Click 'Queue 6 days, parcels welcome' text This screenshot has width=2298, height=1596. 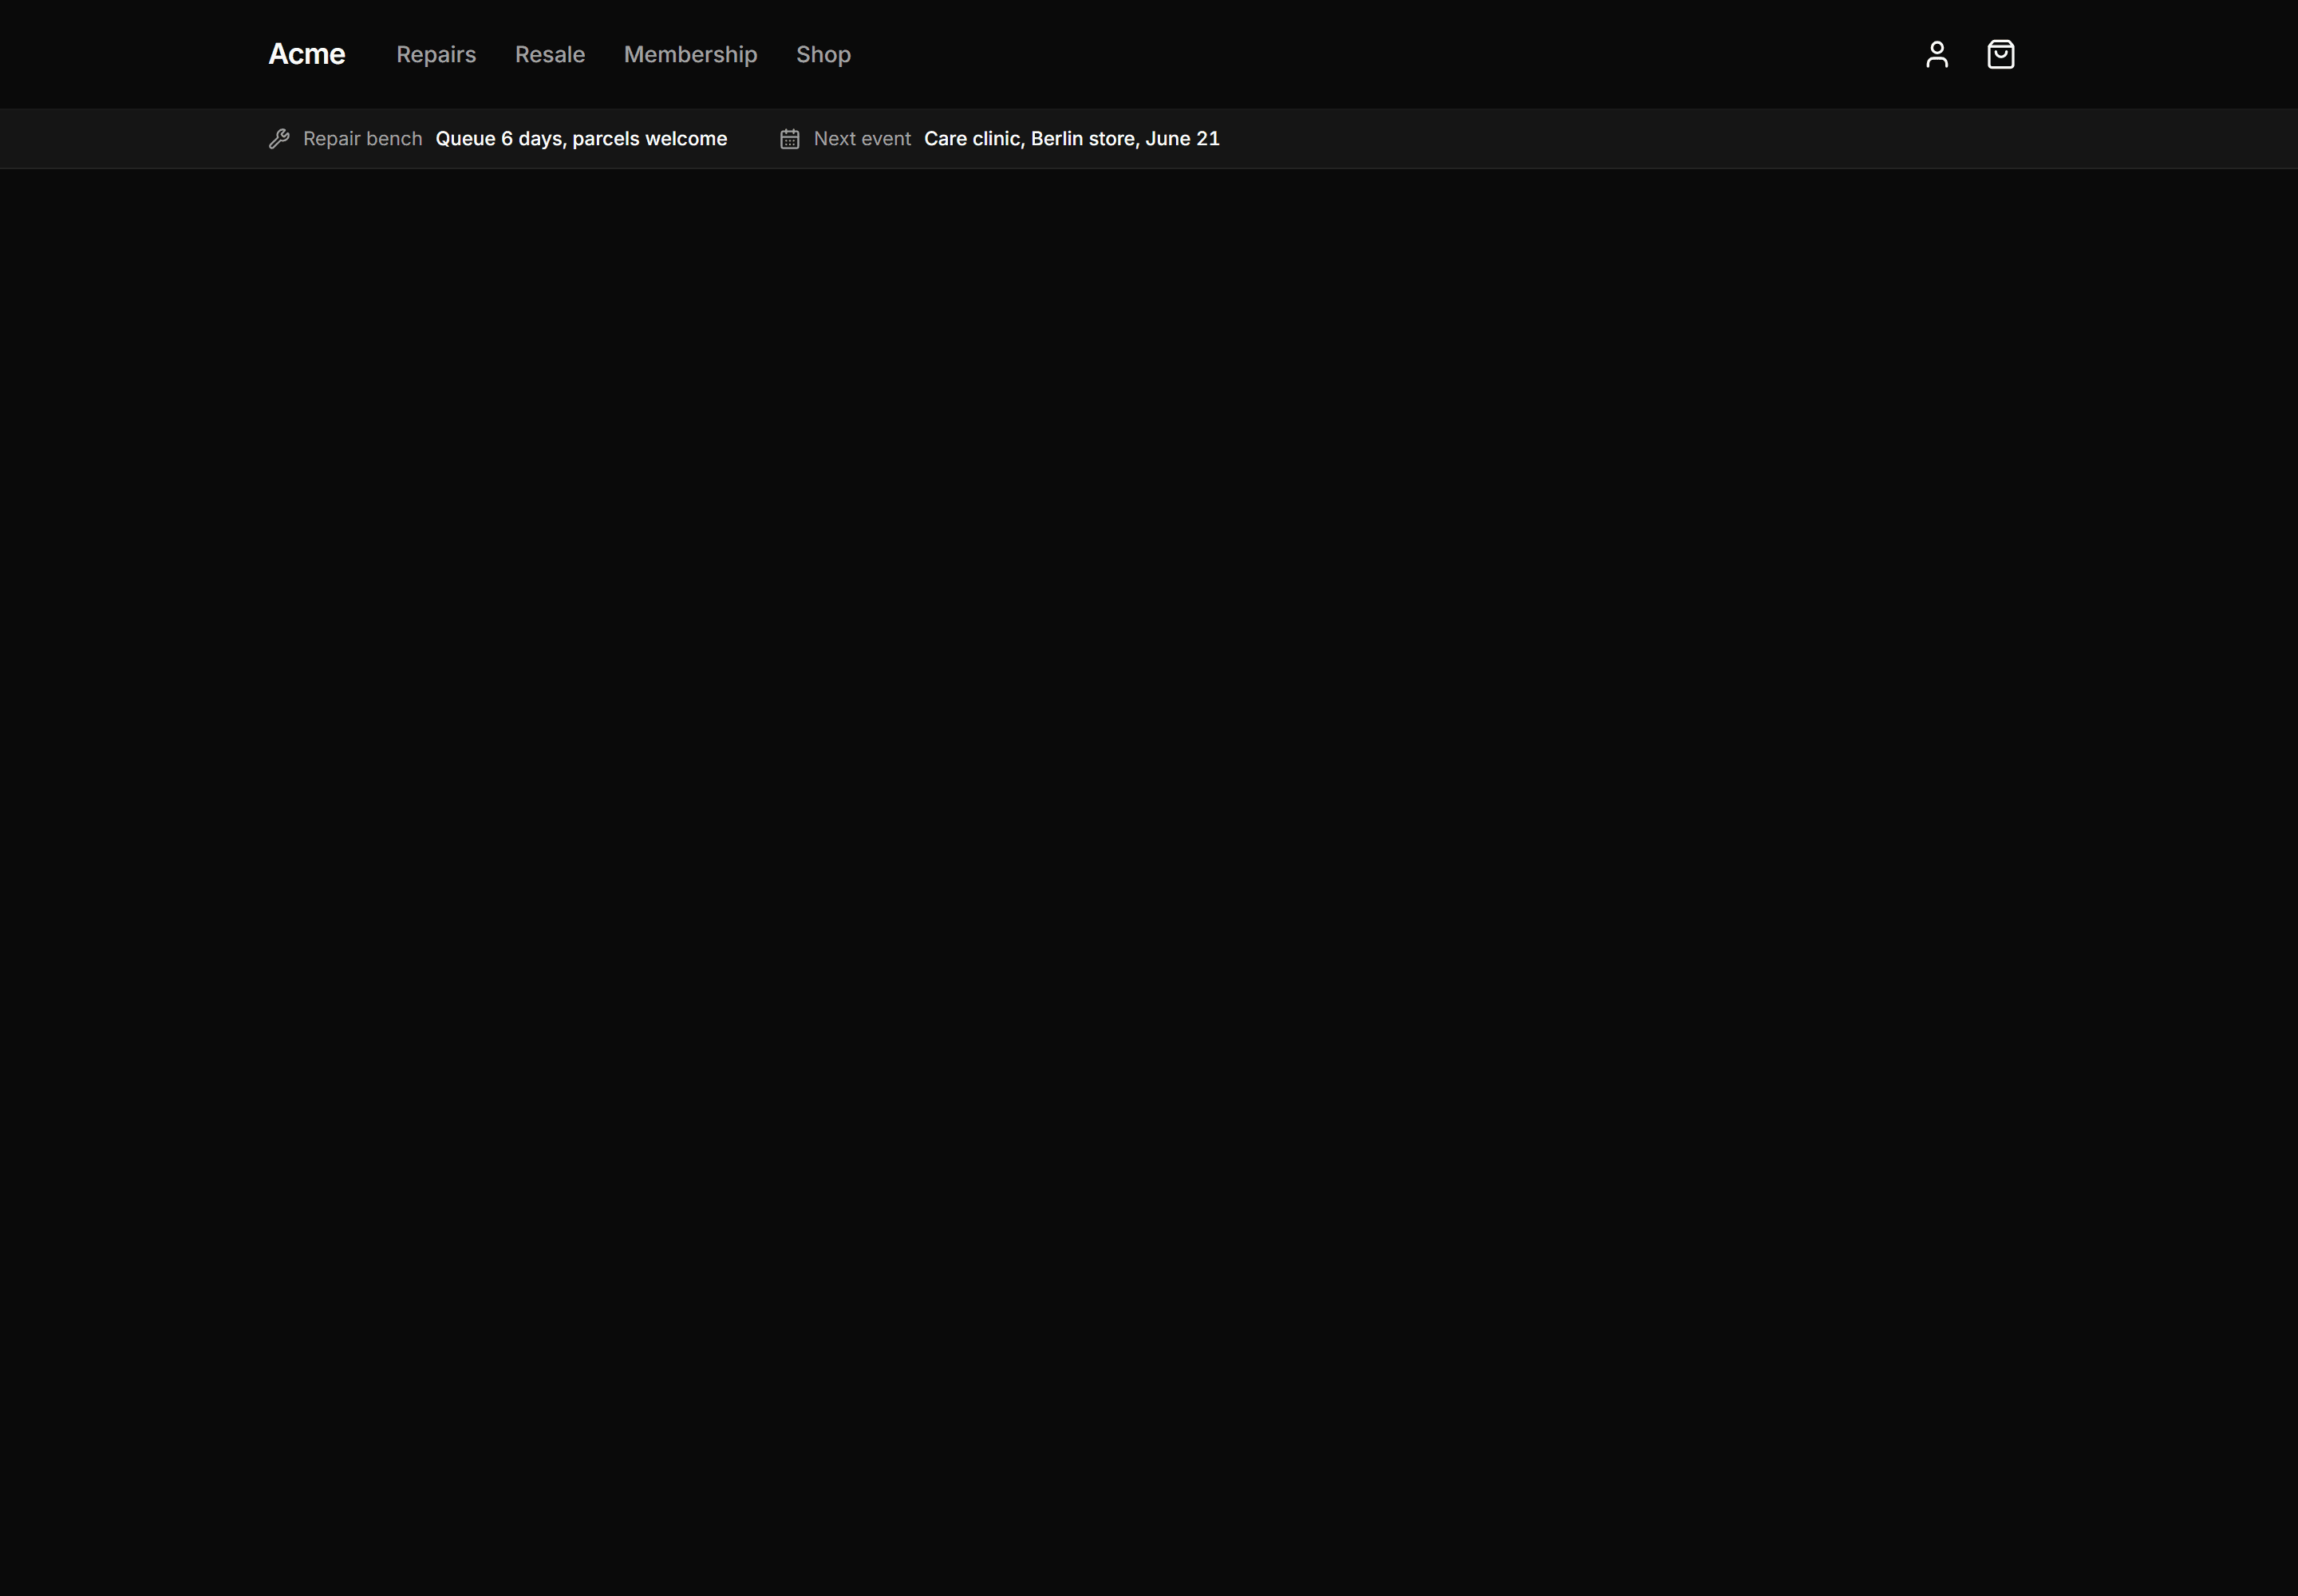[x=581, y=139]
